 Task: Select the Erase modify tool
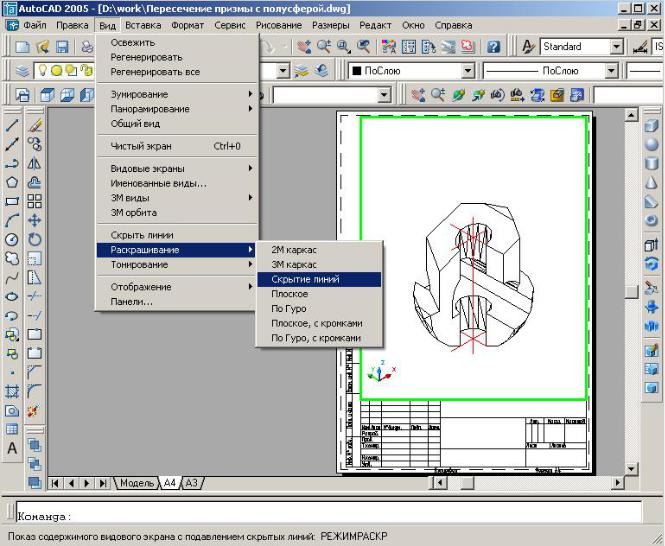click(34, 125)
